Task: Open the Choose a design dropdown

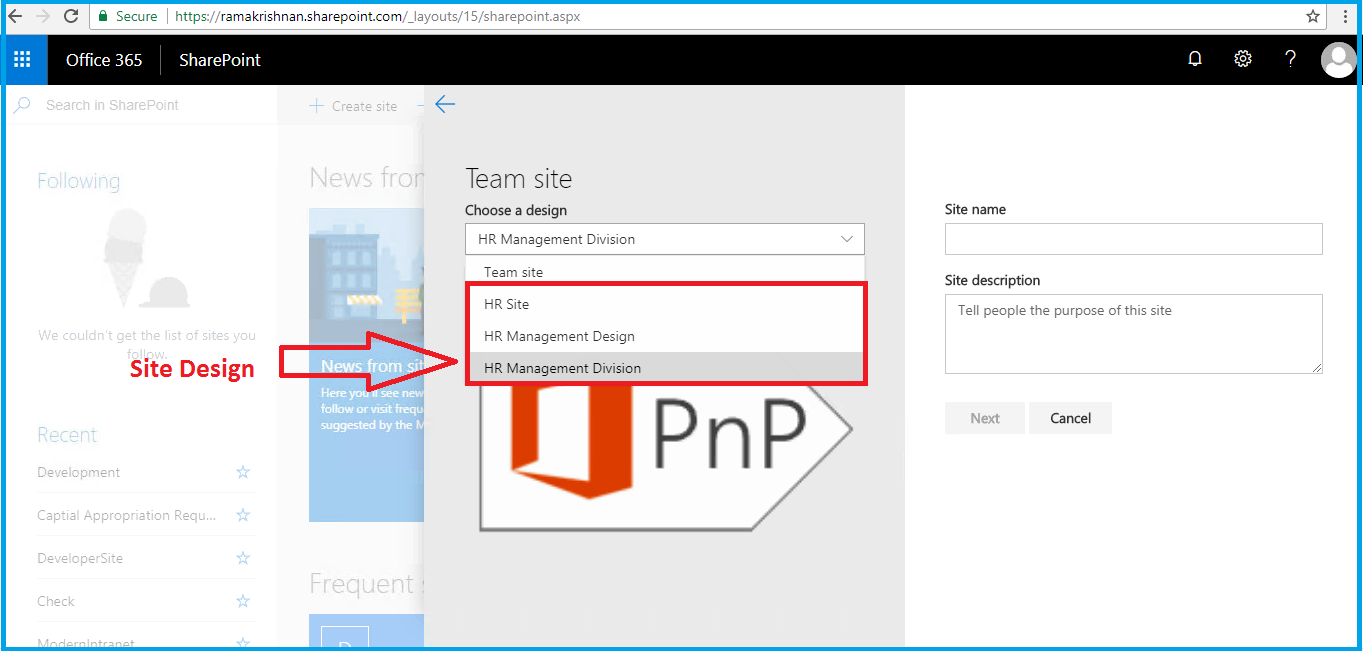Action: (x=664, y=239)
